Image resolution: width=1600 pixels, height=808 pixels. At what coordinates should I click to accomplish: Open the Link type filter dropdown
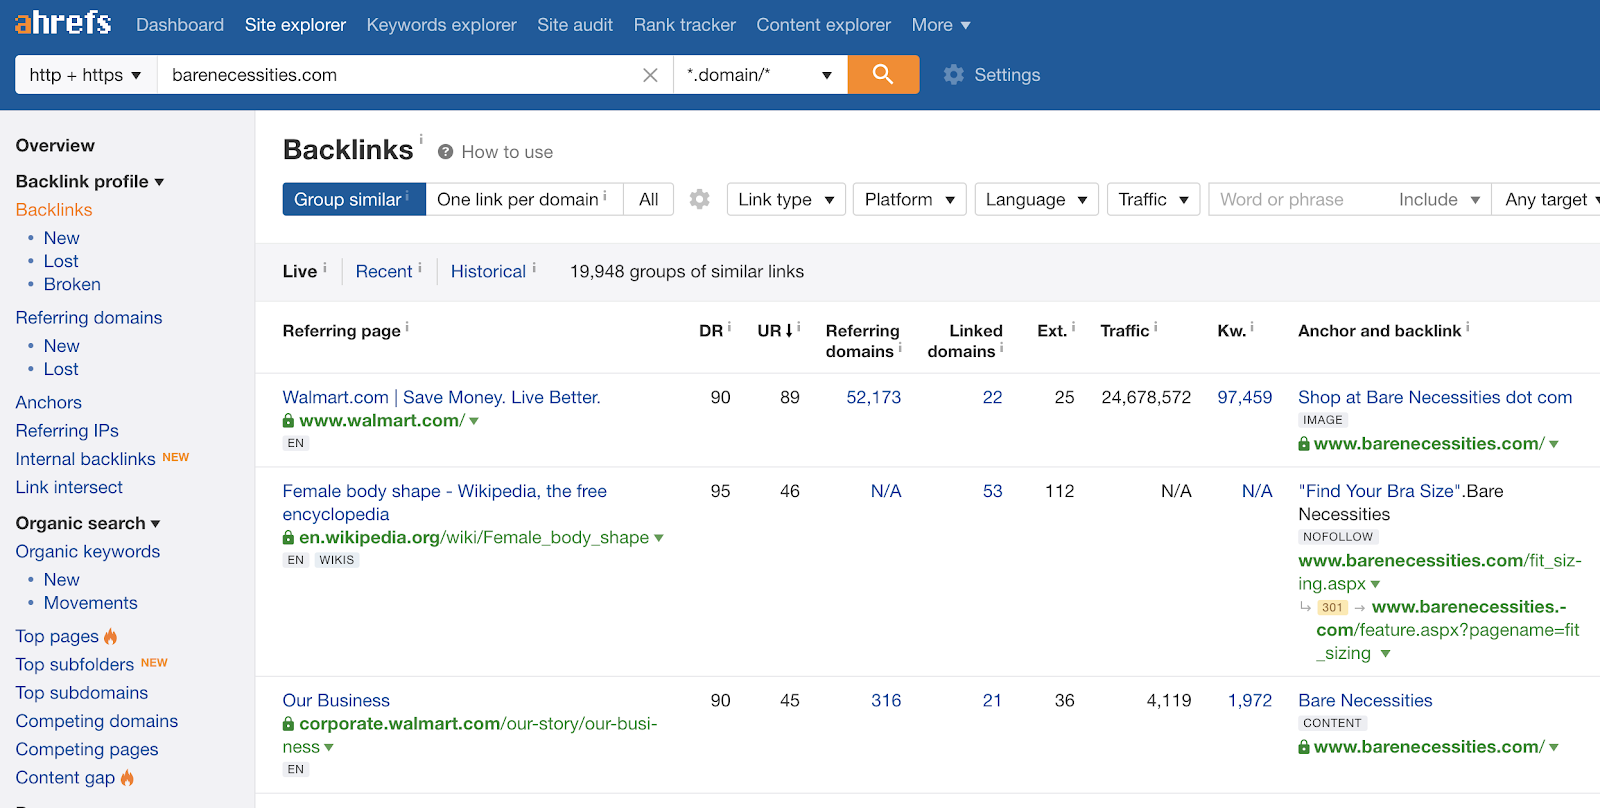pyautogui.click(x=786, y=199)
